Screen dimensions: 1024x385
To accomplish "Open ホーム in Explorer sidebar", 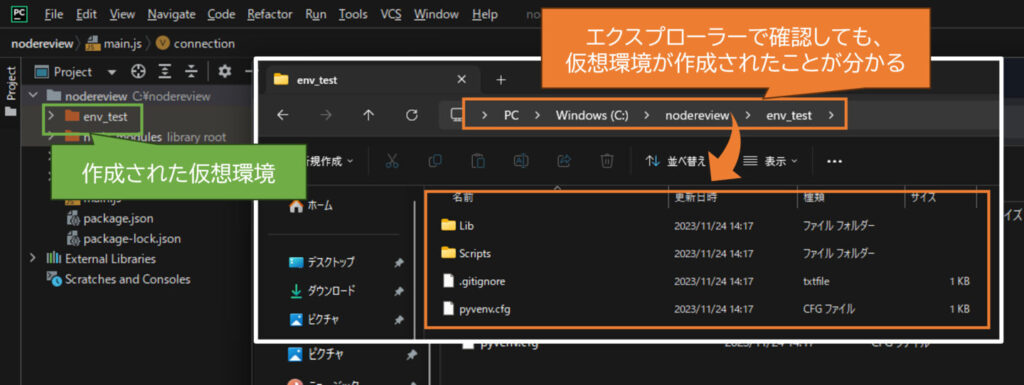I will (x=311, y=206).
